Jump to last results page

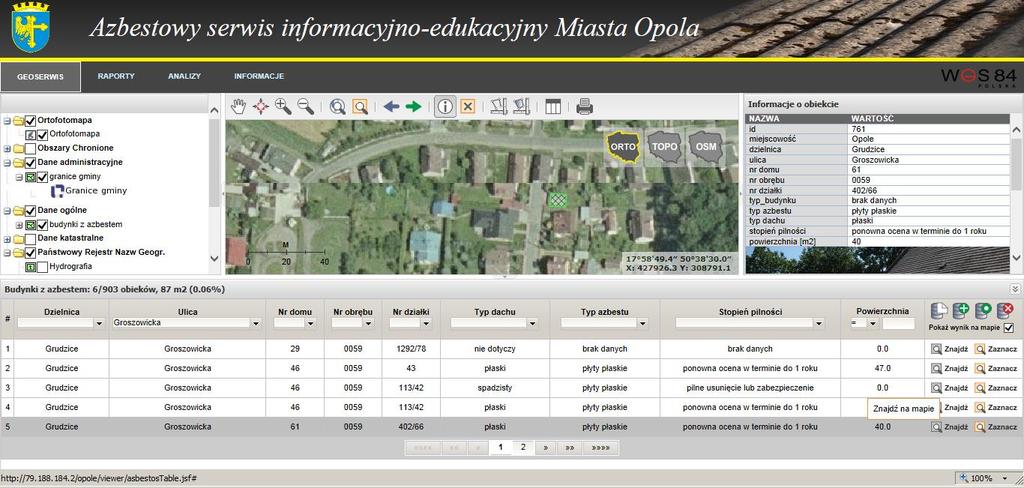click(601, 447)
